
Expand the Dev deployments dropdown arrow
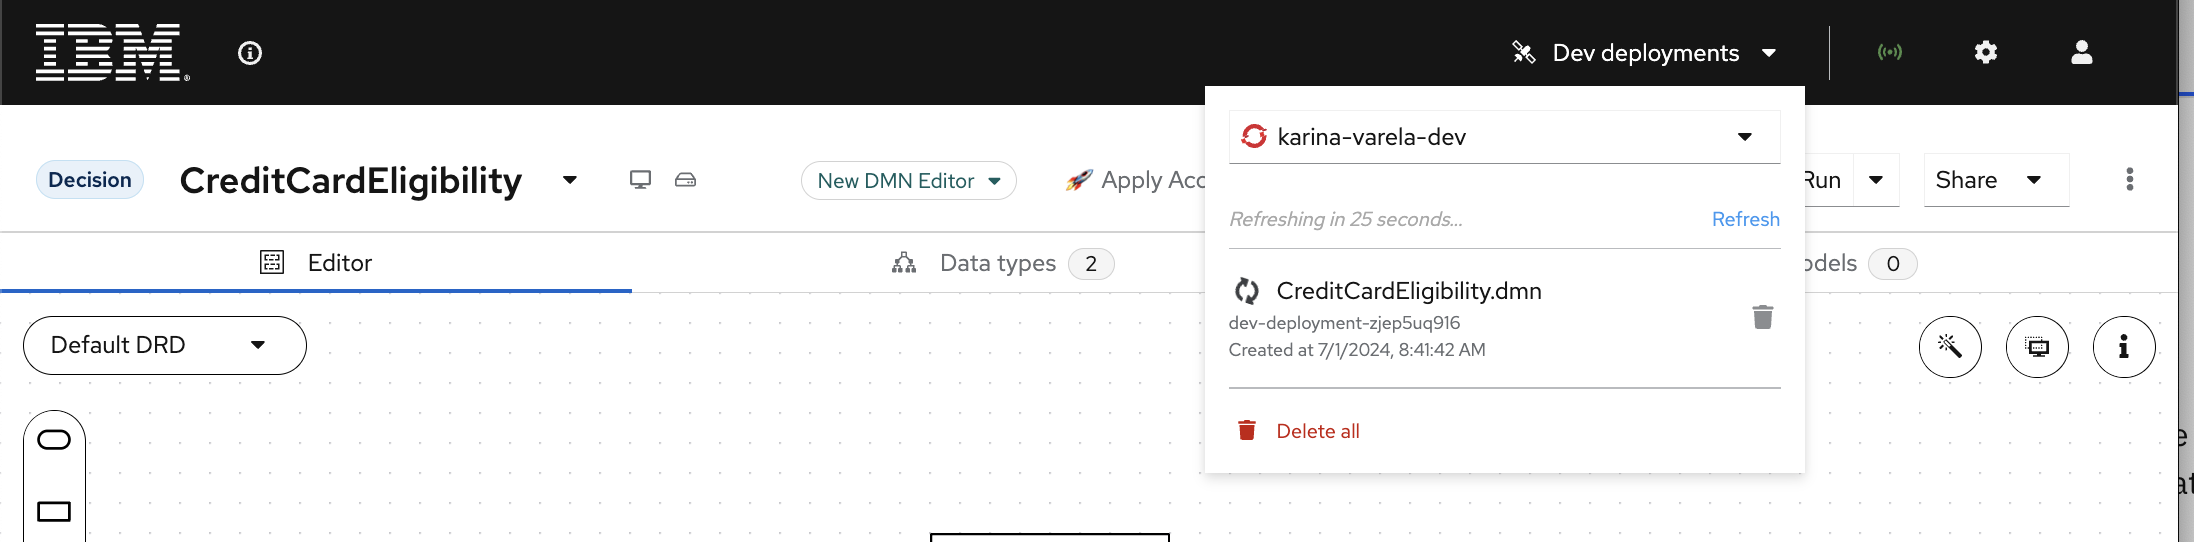tap(1768, 53)
